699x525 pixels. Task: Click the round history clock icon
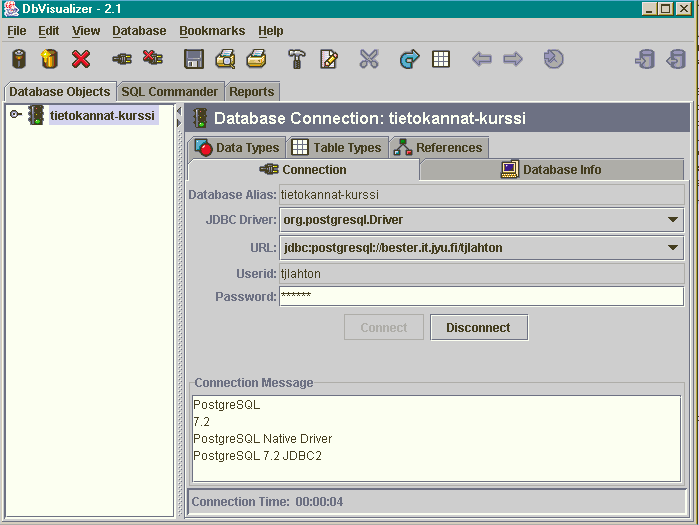click(x=554, y=59)
